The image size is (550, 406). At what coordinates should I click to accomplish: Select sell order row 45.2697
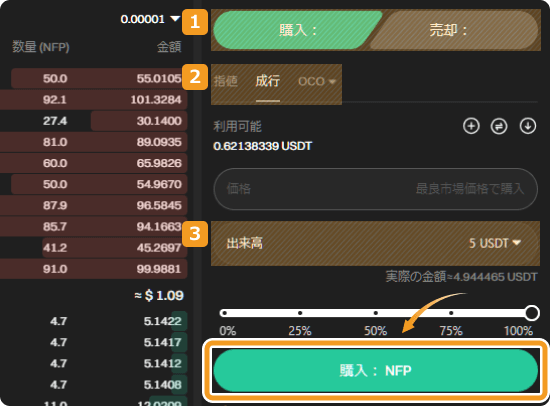[x=94, y=248]
